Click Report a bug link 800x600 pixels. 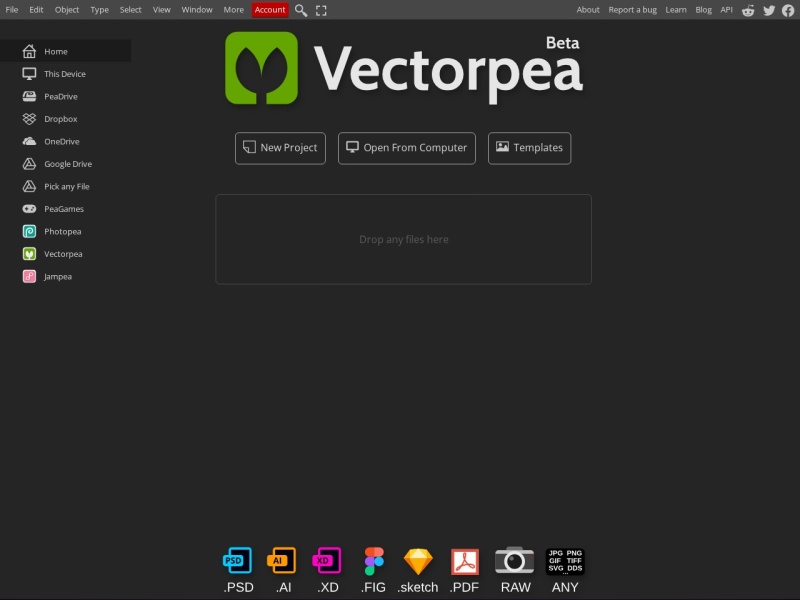[632, 10]
